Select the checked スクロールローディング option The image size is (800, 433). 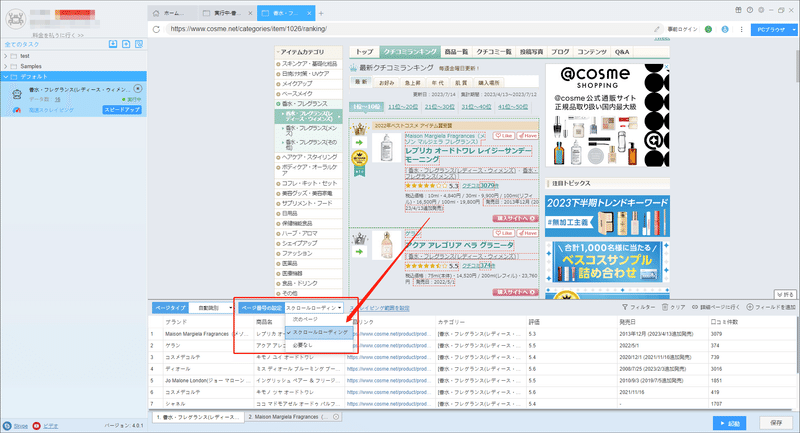319,332
